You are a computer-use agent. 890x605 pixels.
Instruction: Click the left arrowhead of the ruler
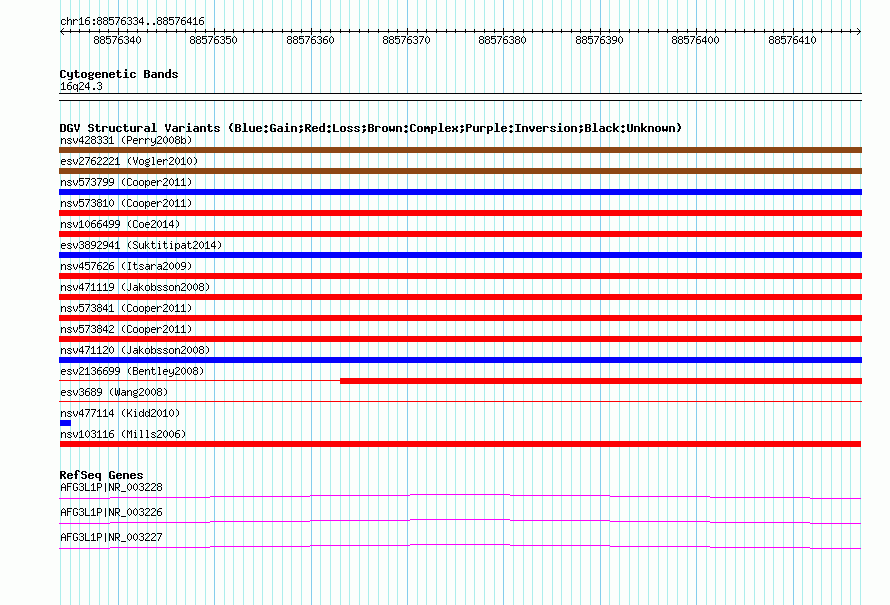[x=62, y=31]
